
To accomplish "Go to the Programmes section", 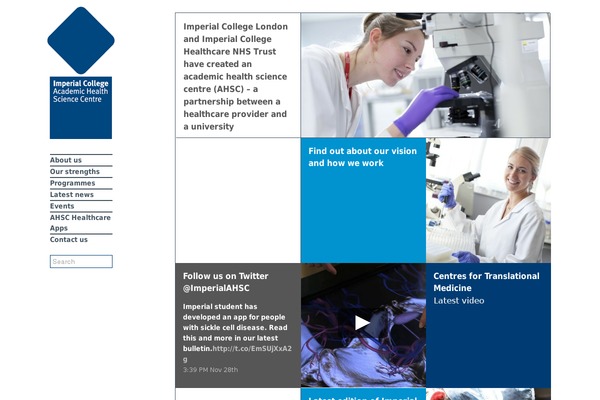I will pyautogui.click(x=72, y=183).
